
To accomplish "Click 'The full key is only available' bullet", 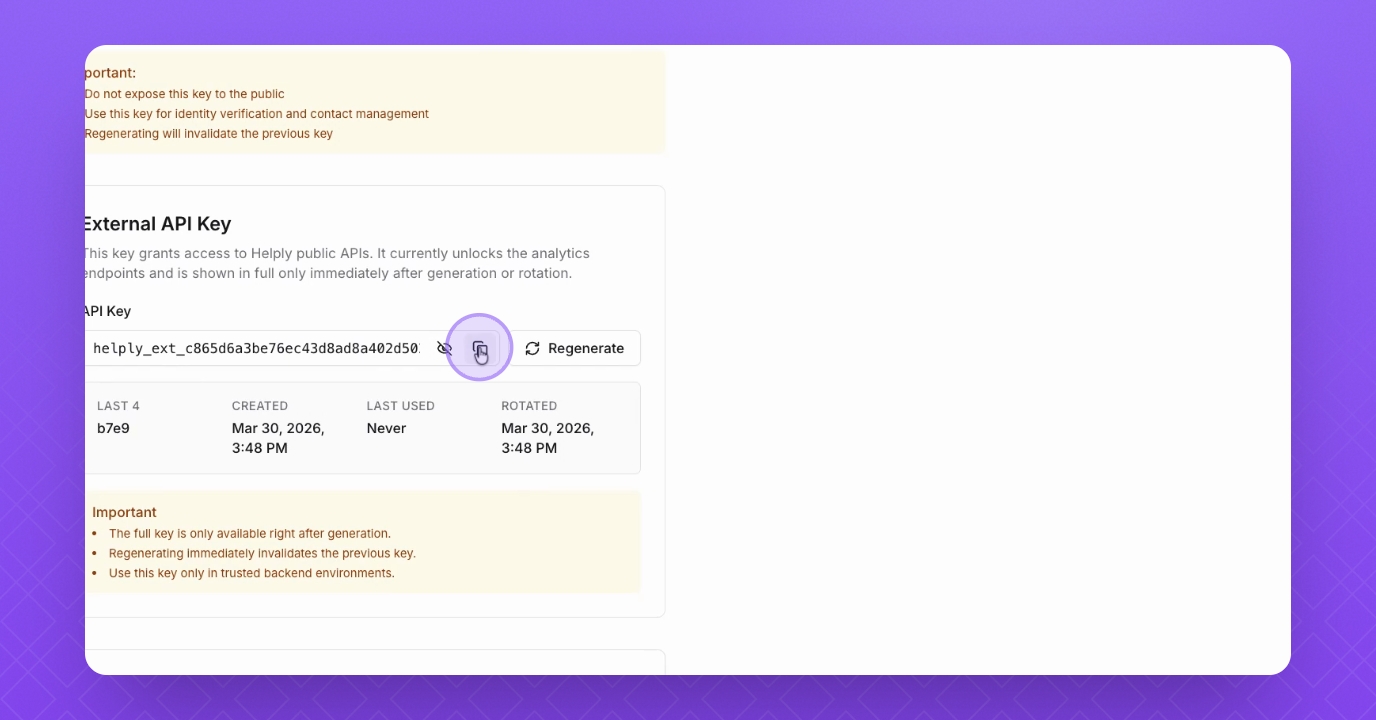I will 250,534.
